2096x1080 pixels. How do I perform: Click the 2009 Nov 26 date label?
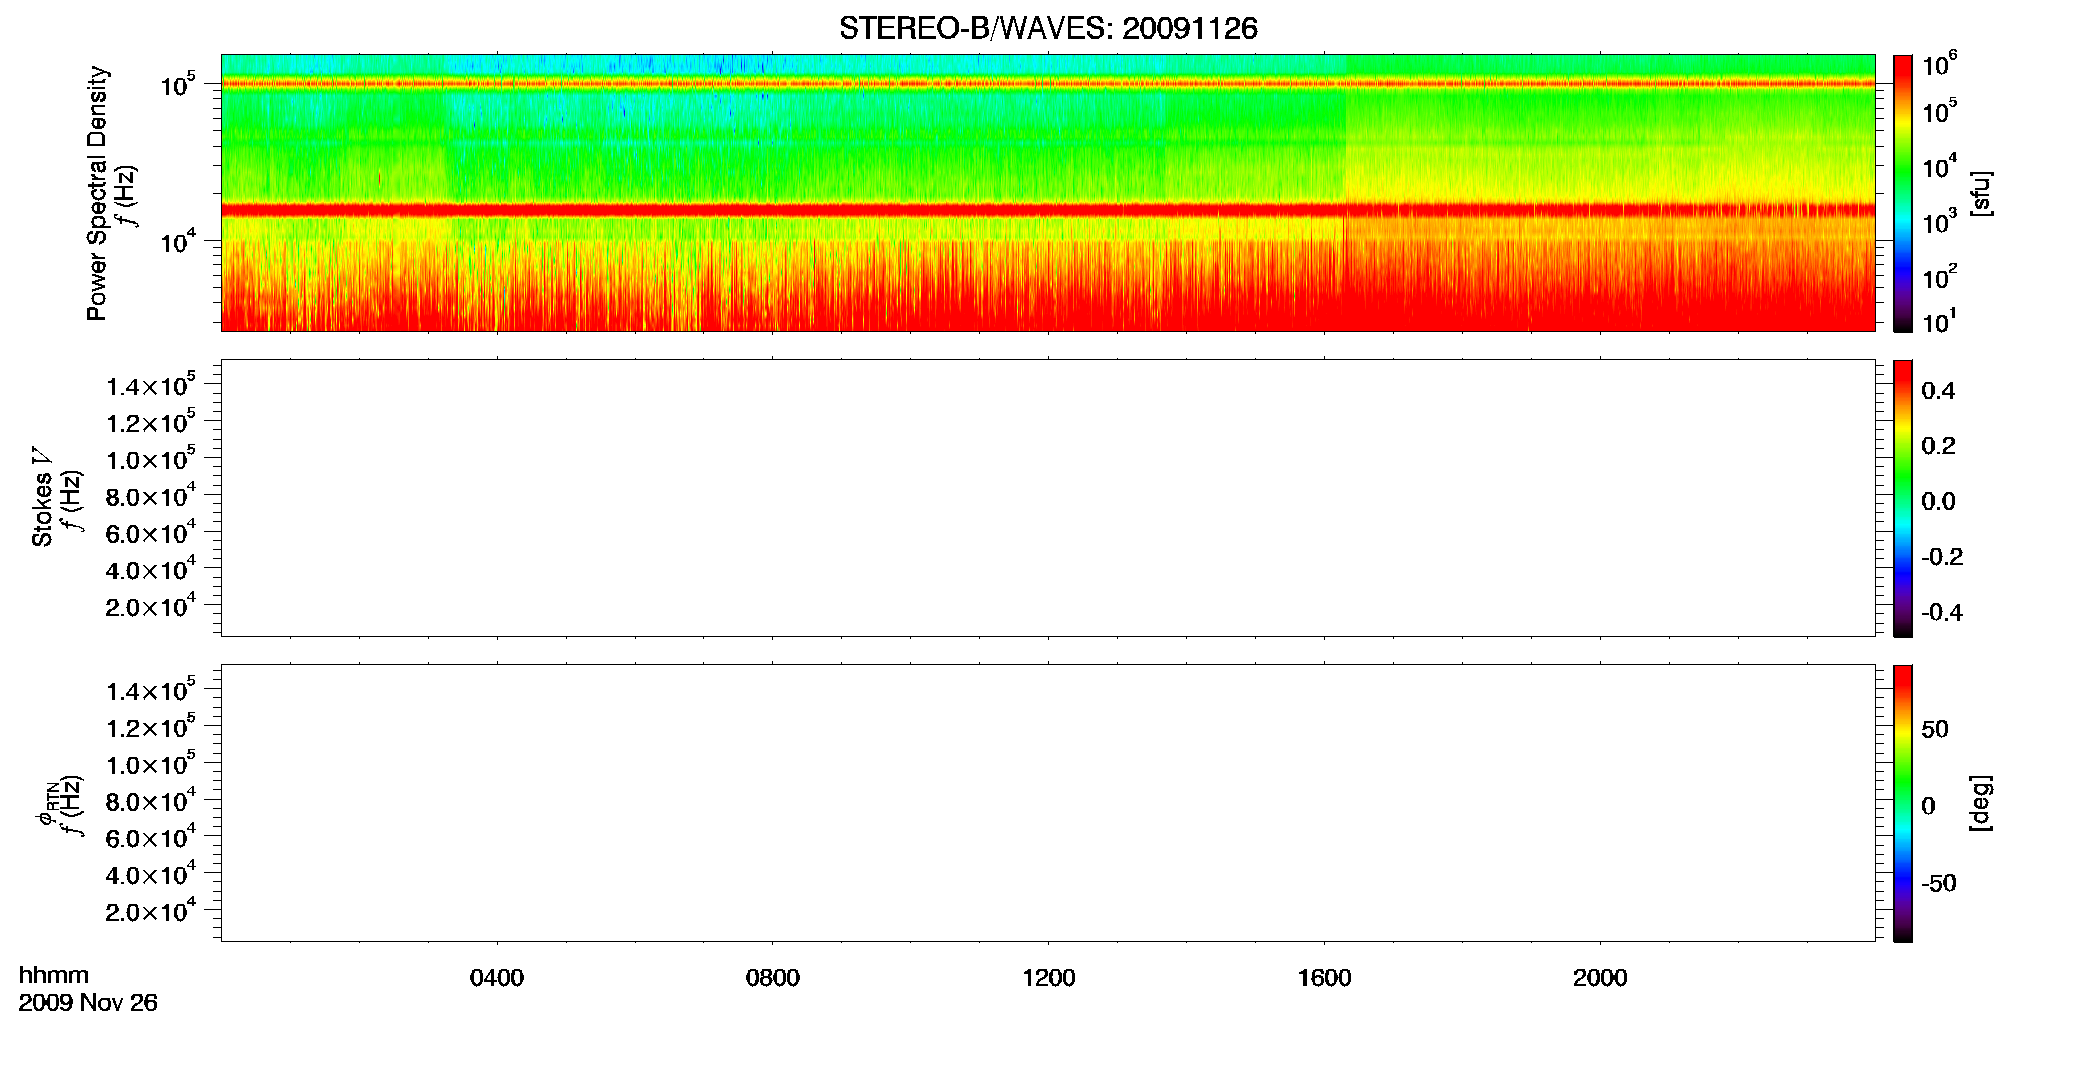88,1003
